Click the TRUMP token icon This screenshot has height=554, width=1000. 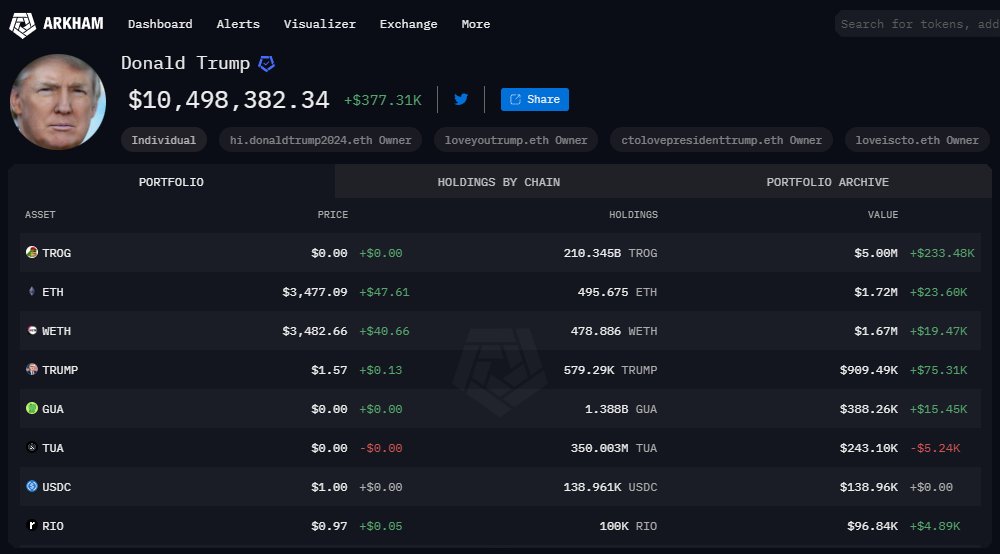pyautogui.click(x=31, y=369)
